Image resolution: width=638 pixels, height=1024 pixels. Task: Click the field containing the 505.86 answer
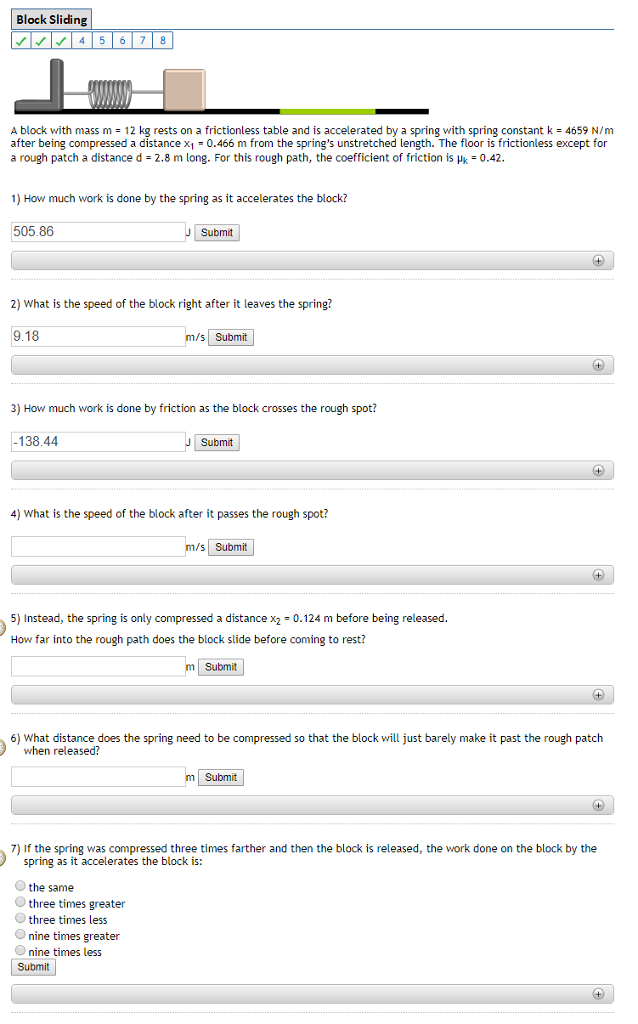coord(97,232)
